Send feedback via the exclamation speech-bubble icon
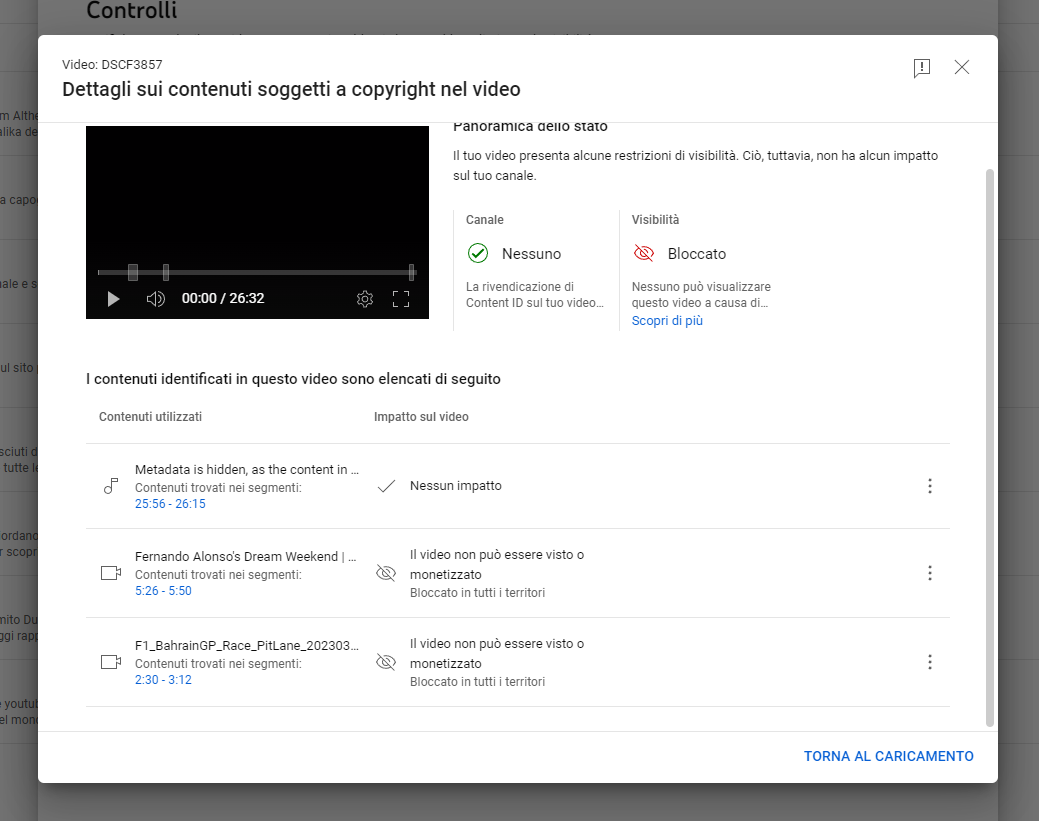 click(x=922, y=68)
